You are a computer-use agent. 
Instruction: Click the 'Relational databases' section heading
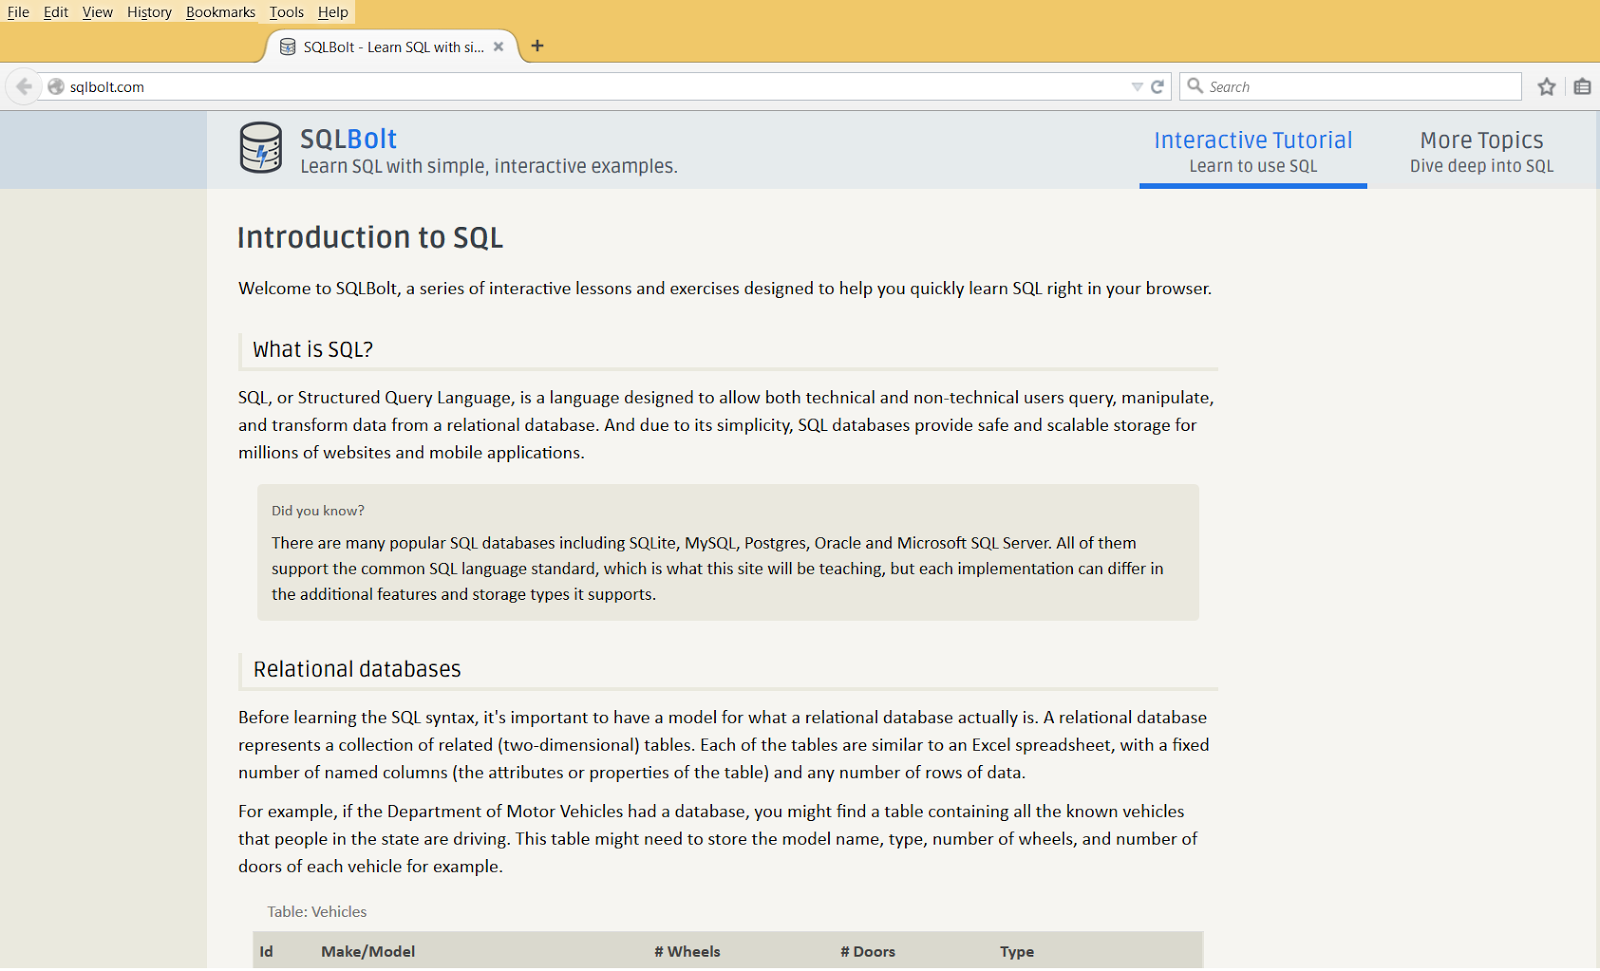coord(357,669)
